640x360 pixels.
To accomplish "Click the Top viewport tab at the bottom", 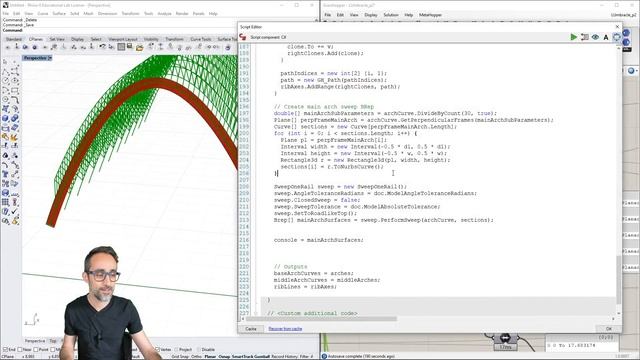I will coord(53,341).
